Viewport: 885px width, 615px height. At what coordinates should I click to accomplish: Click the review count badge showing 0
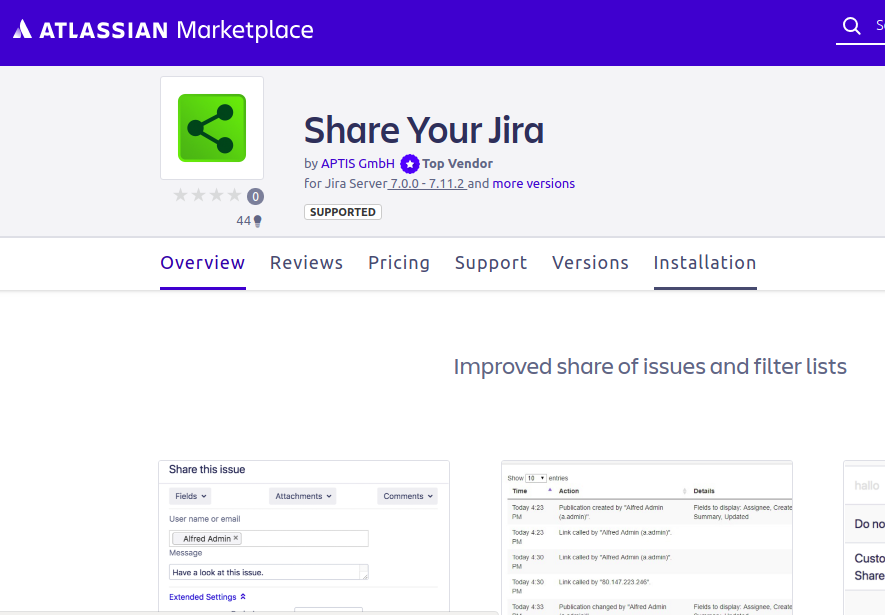256,197
